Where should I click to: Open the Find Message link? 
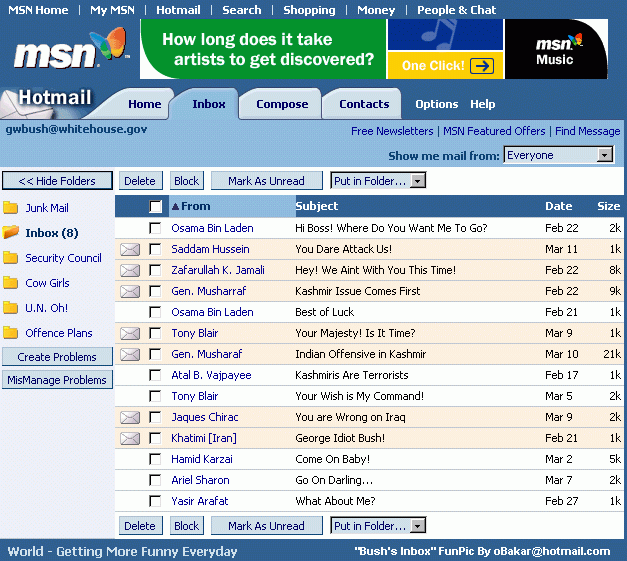tap(587, 131)
